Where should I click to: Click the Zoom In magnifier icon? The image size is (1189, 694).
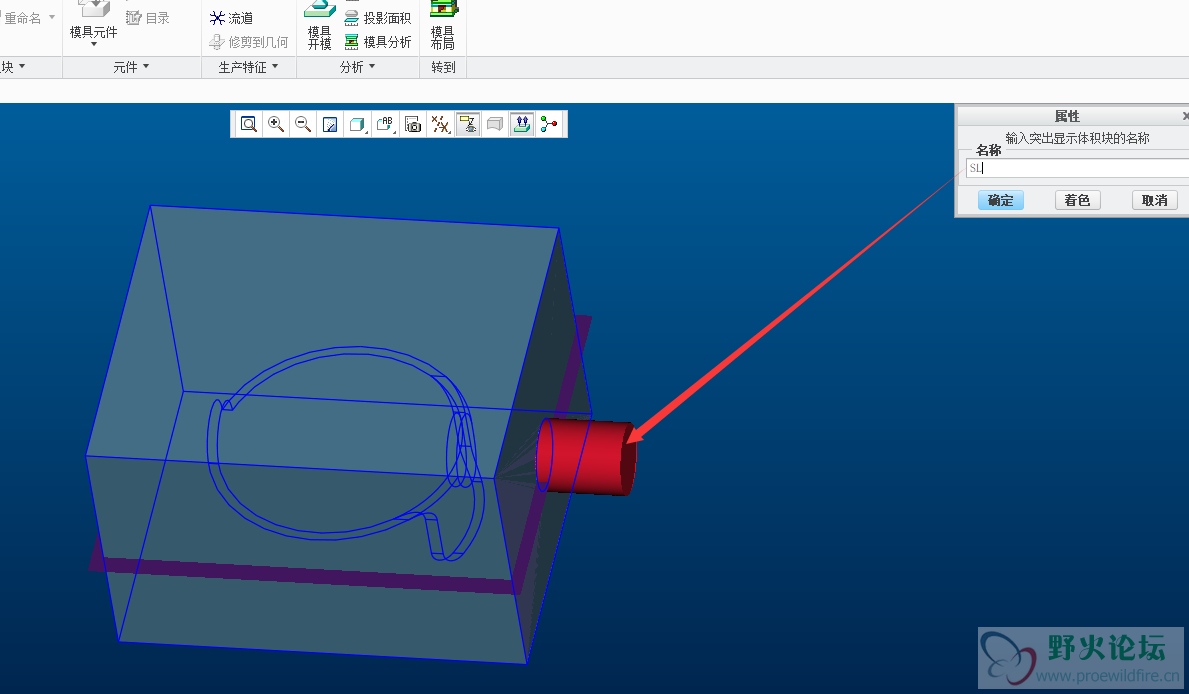276,124
